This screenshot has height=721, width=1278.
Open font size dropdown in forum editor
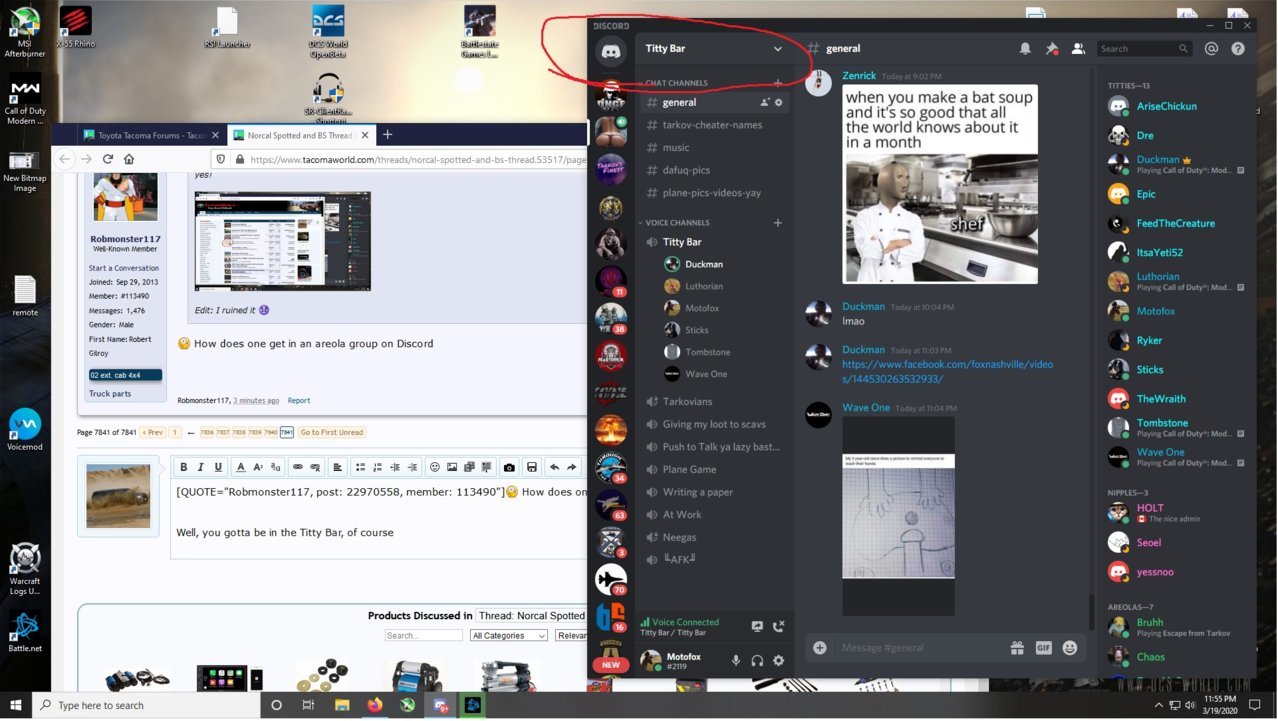pos(258,467)
